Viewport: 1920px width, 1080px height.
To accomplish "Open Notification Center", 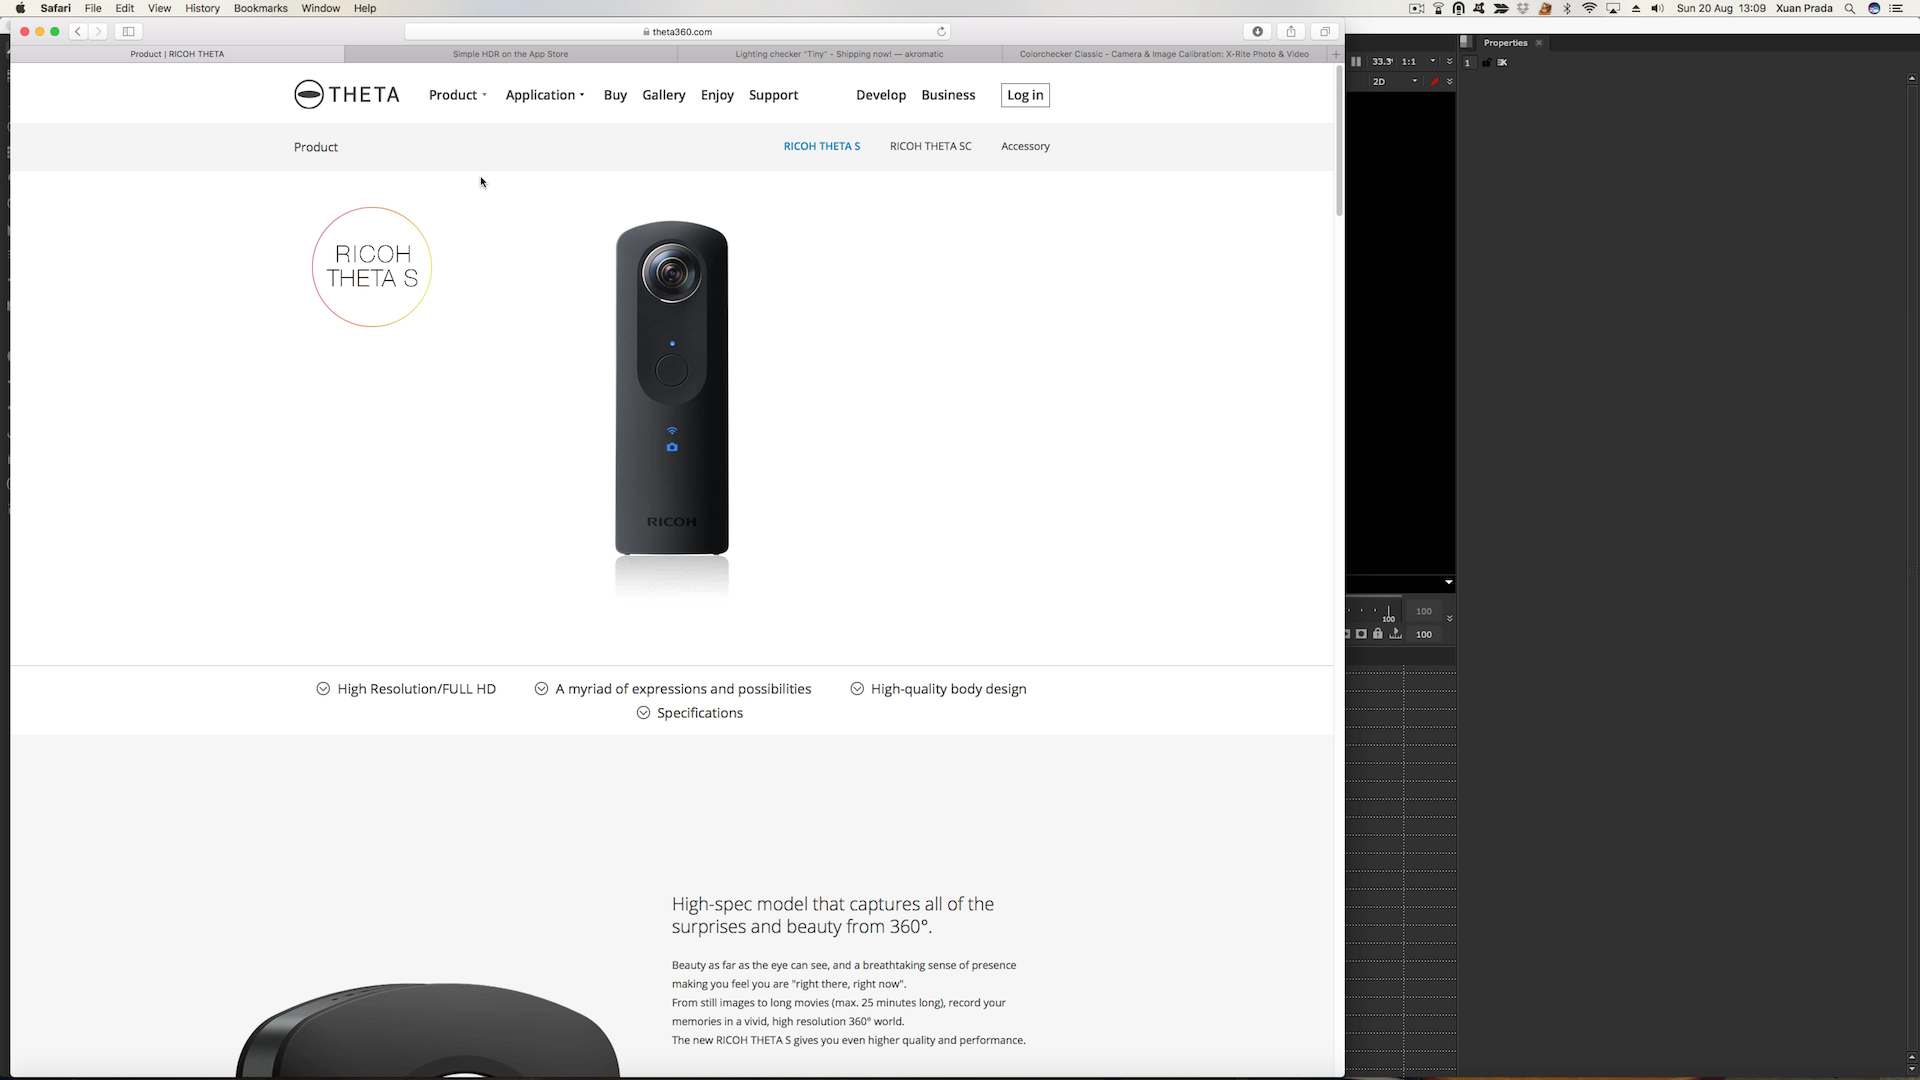I will (x=1896, y=8).
